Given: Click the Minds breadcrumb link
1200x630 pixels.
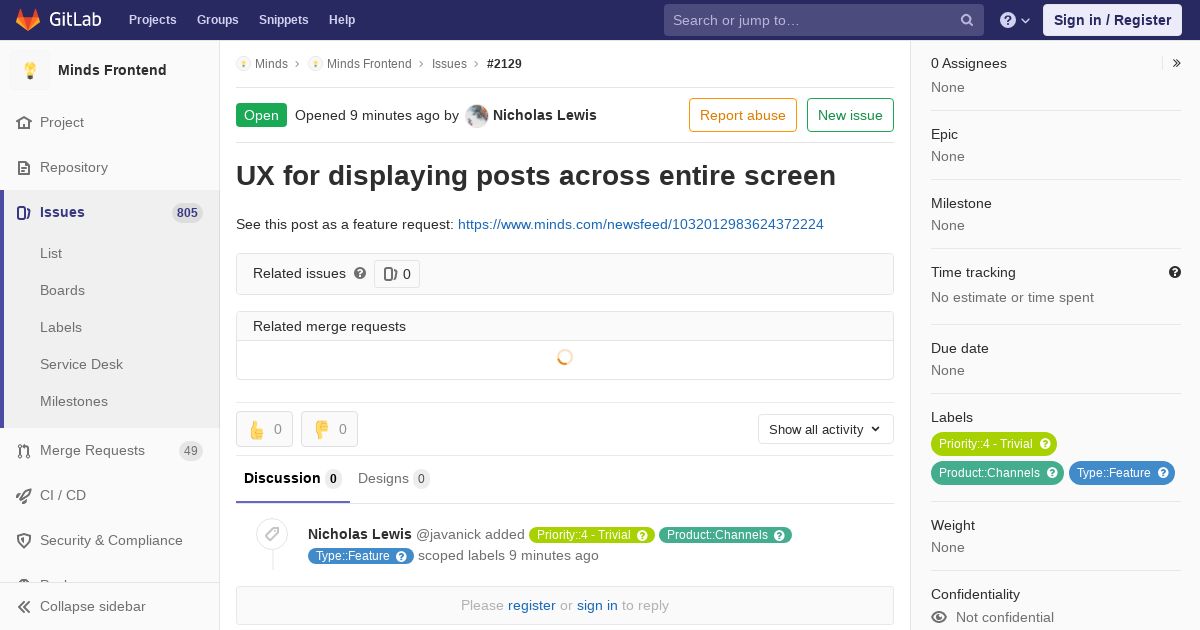Looking at the screenshot, I should 271,63.
